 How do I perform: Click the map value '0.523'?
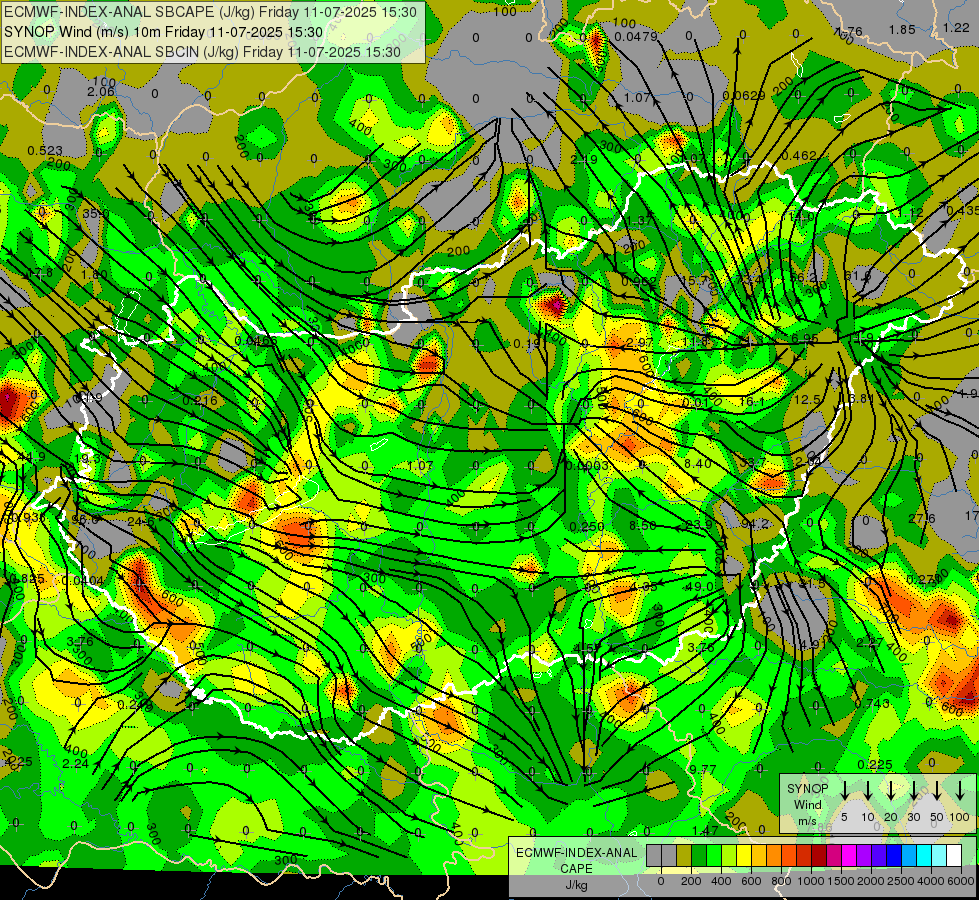coord(45,151)
